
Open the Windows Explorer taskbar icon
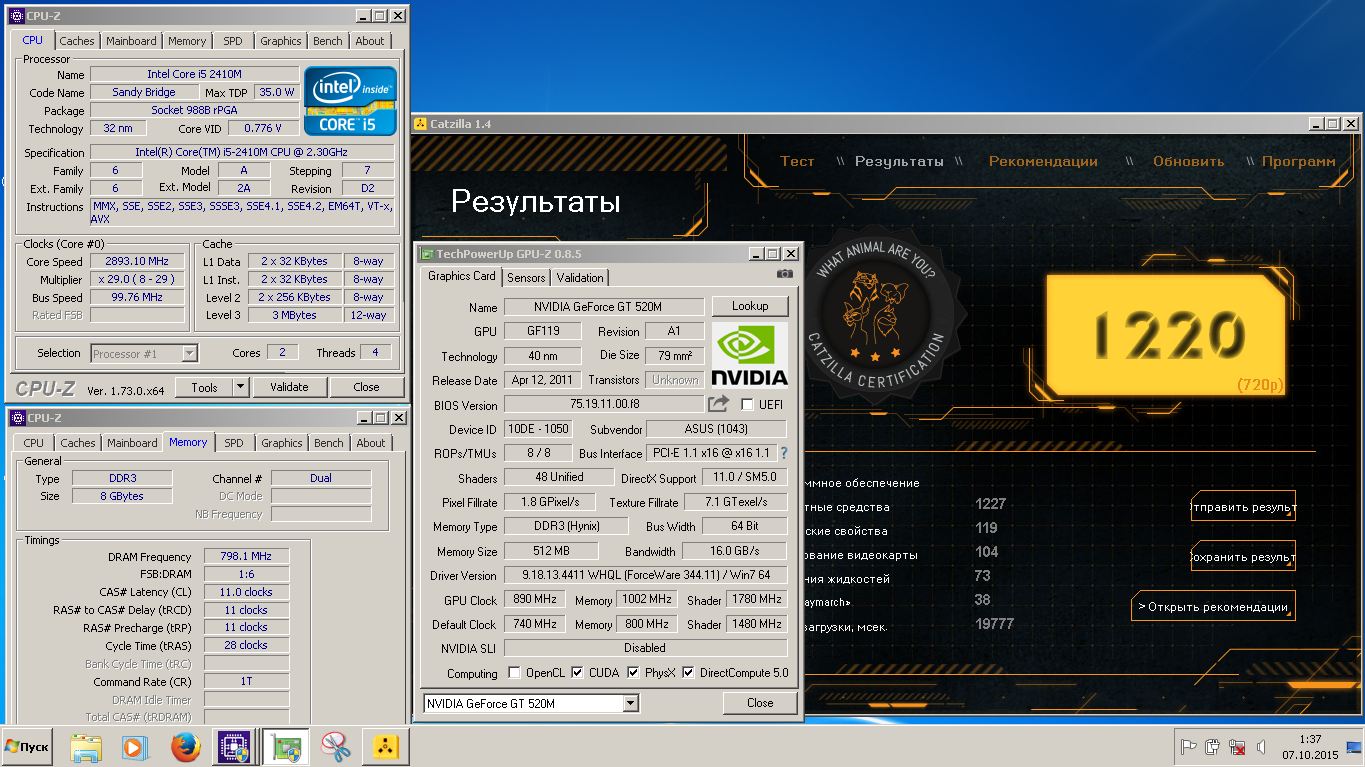(87, 746)
